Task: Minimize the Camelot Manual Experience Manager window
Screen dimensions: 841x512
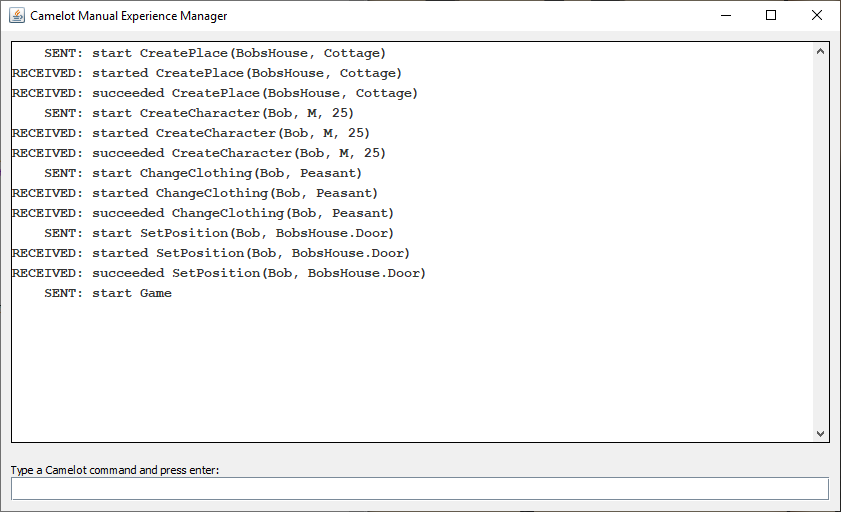Action: 726,16
